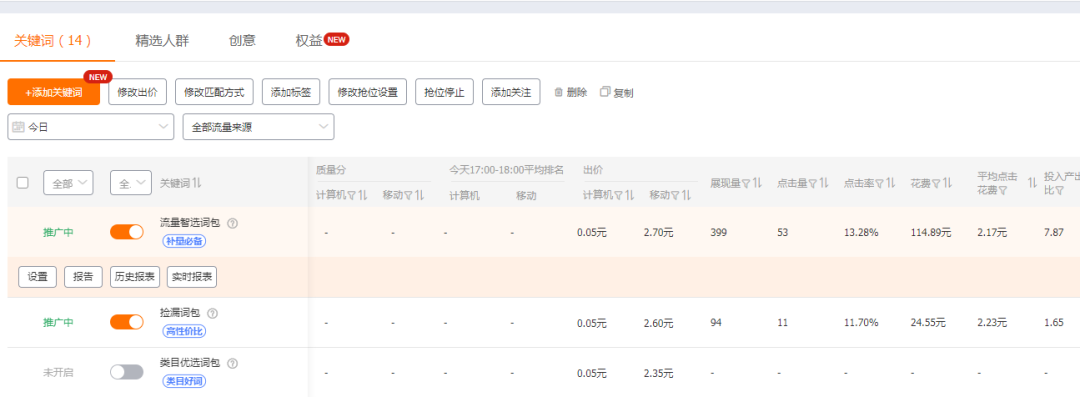Filter 点击率 column with funnel icon
The image size is (1080, 397).
coord(880,183)
